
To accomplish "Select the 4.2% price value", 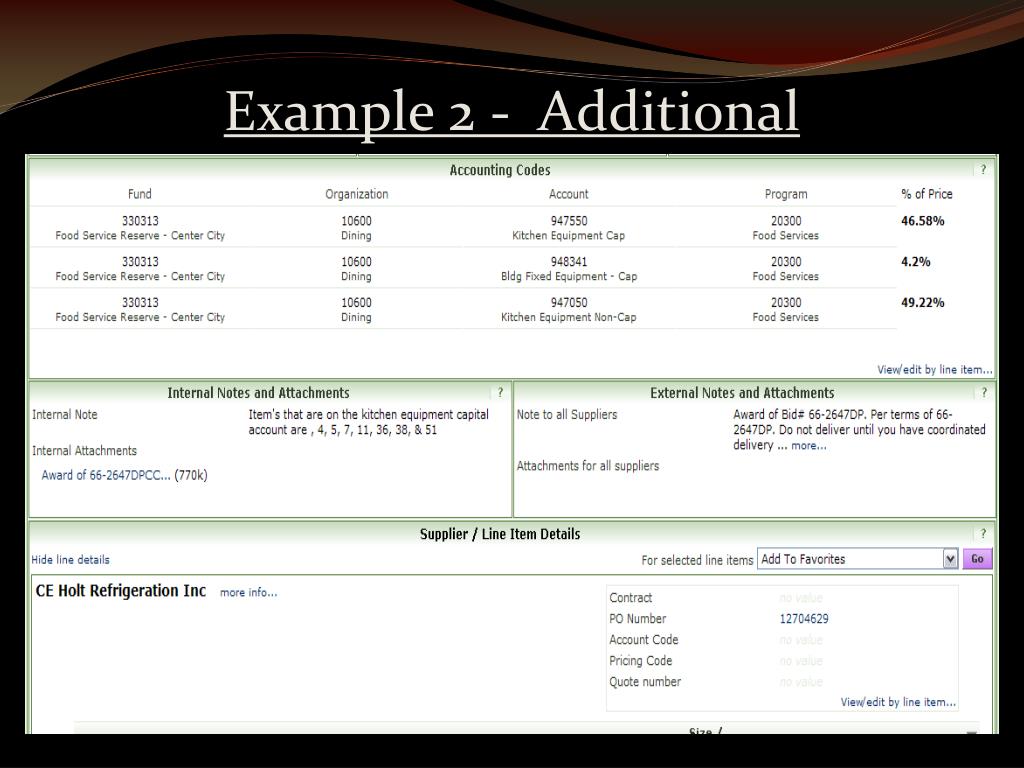I will point(916,262).
